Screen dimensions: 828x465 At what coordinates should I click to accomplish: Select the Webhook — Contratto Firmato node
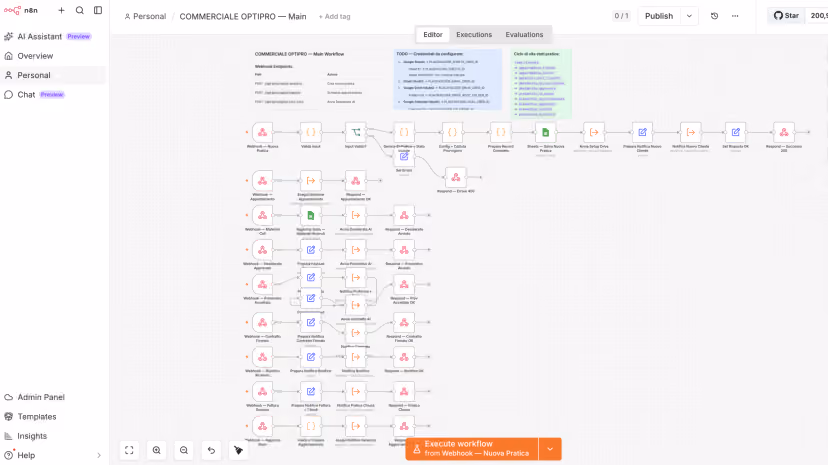(x=262, y=322)
